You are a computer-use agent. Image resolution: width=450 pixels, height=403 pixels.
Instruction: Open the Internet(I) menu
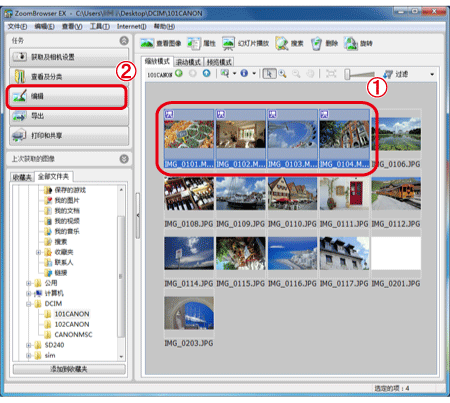[131, 26]
